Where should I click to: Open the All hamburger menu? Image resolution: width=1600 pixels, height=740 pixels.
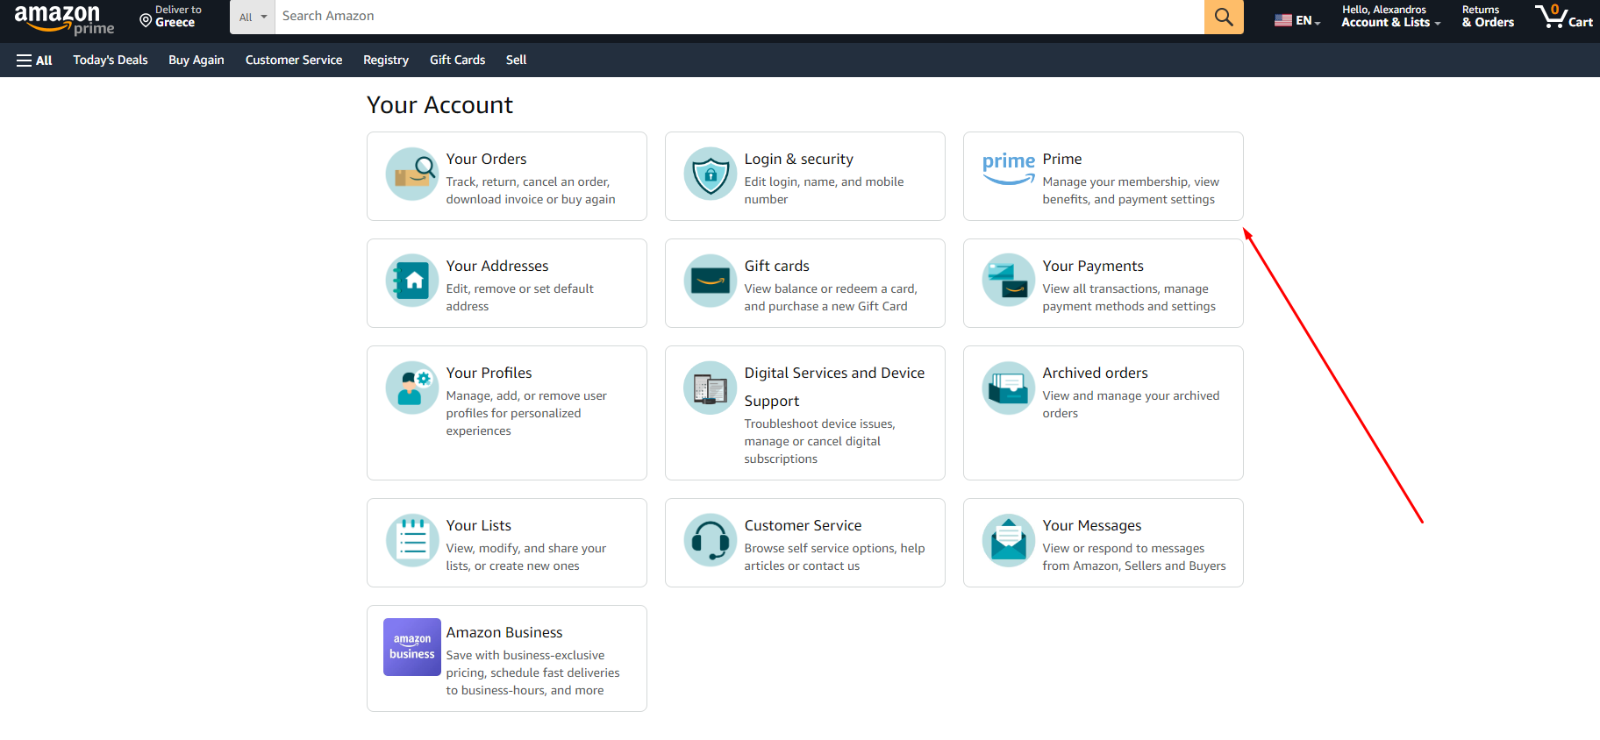click(34, 60)
